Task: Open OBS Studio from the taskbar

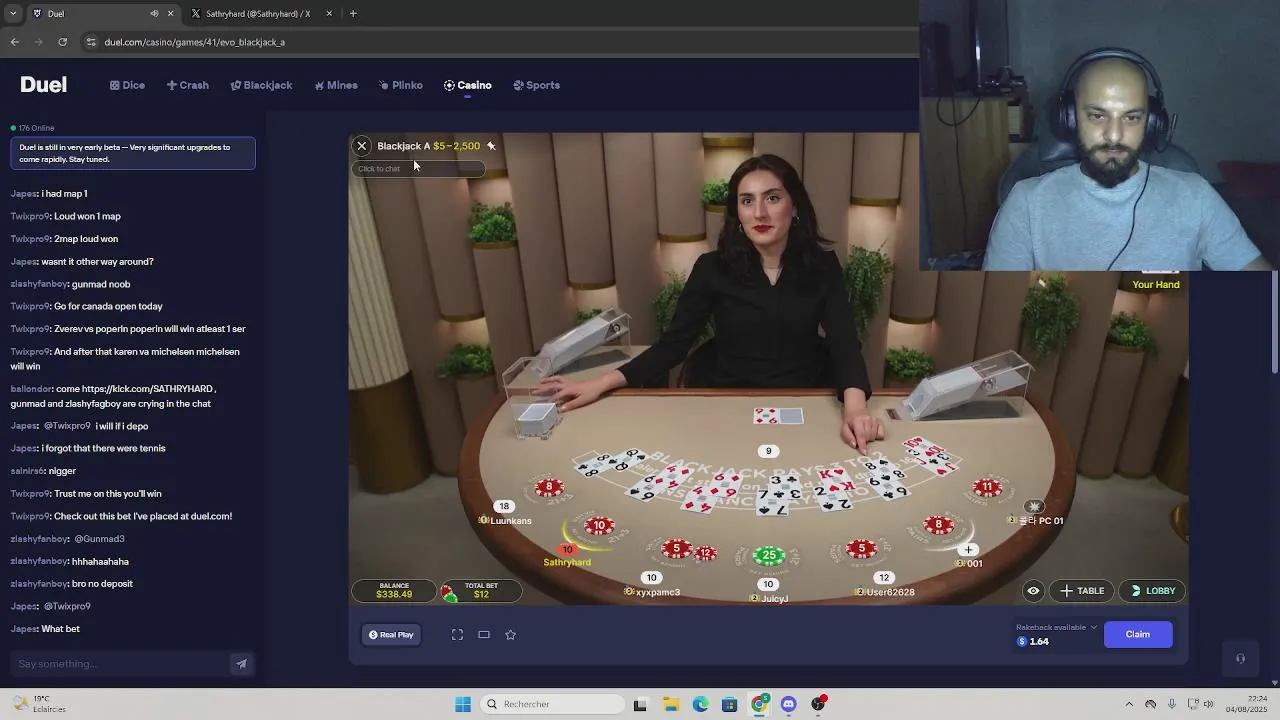Action: click(x=819, y=704)
